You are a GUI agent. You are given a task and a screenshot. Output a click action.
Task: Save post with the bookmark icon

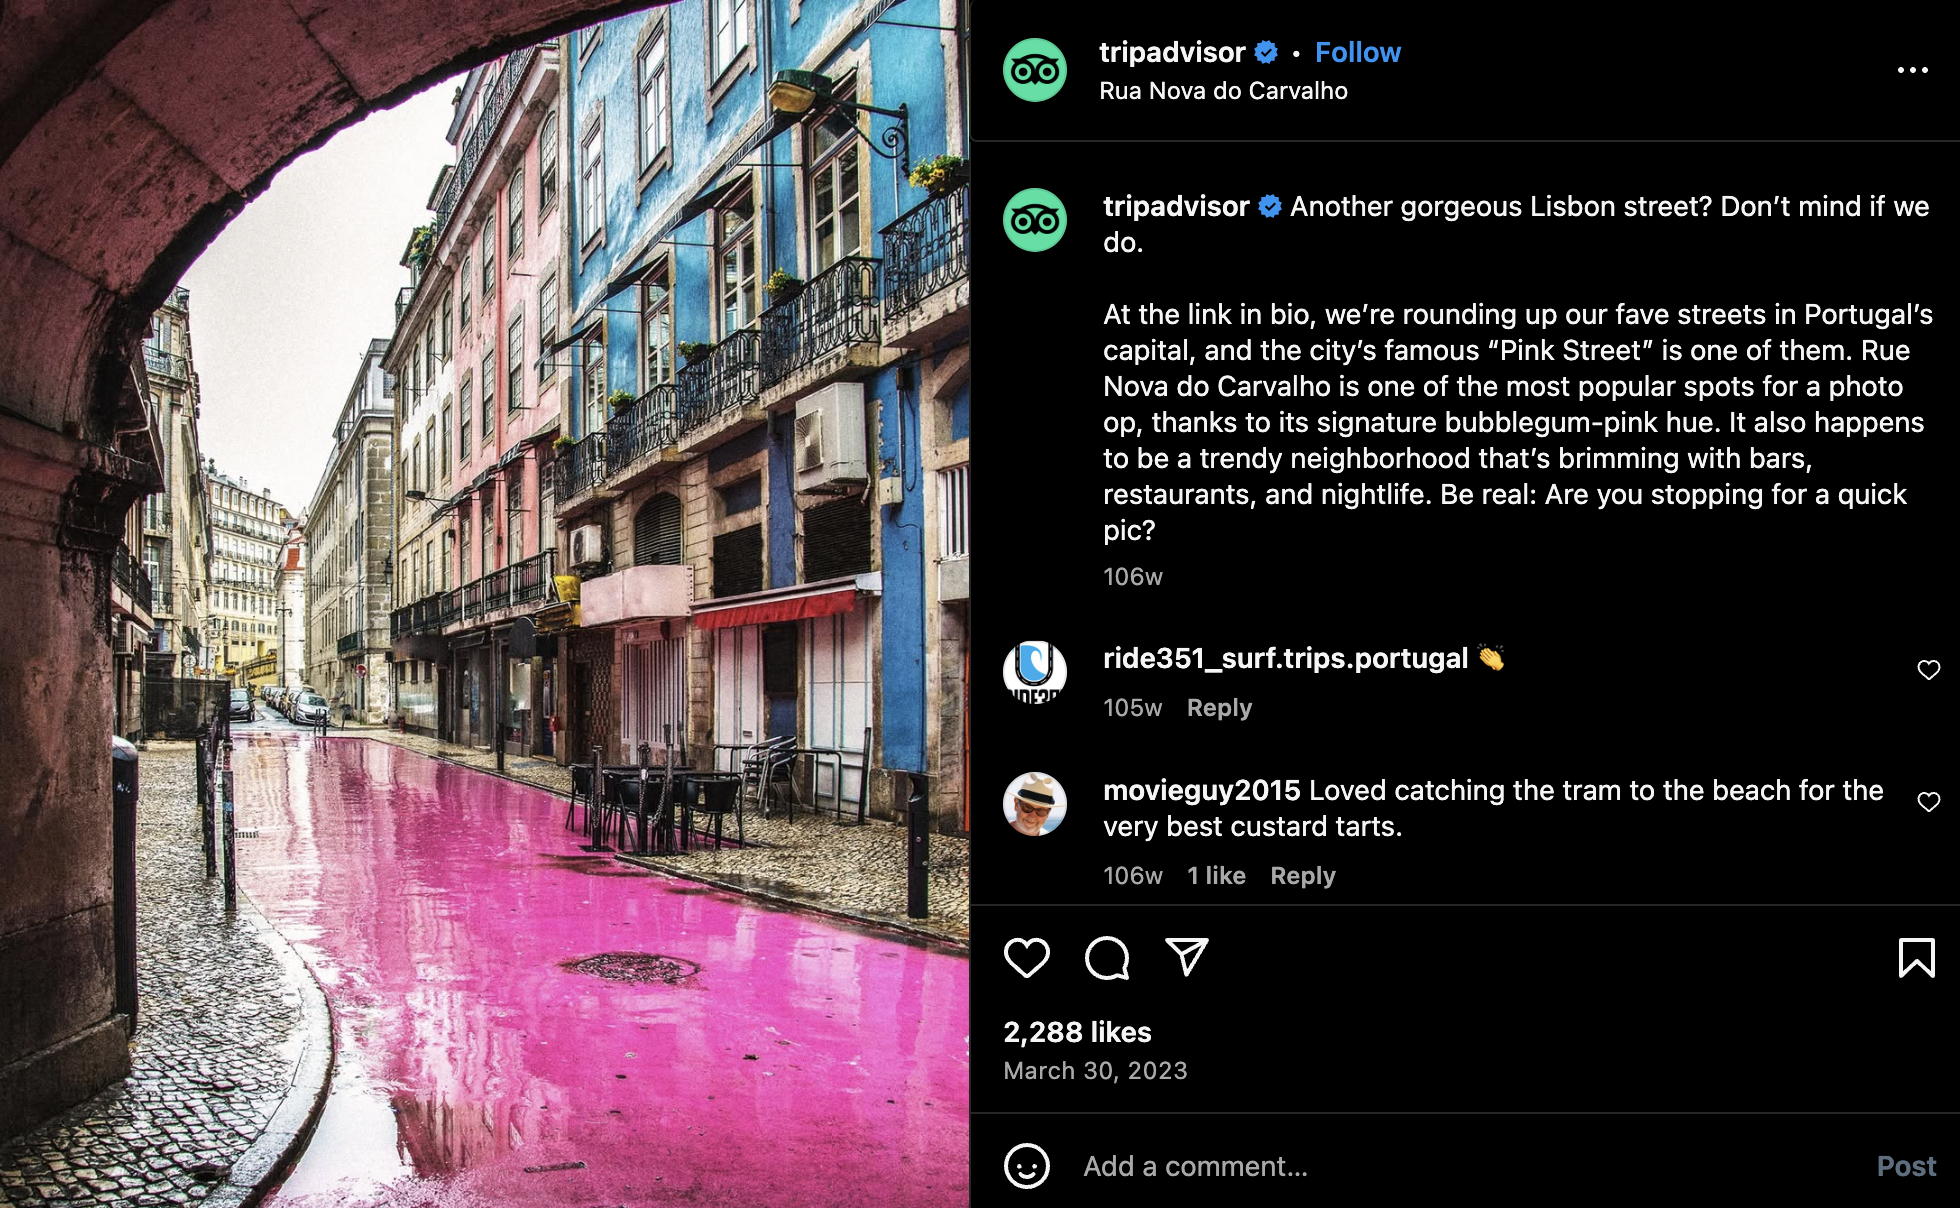point(1916,958)
